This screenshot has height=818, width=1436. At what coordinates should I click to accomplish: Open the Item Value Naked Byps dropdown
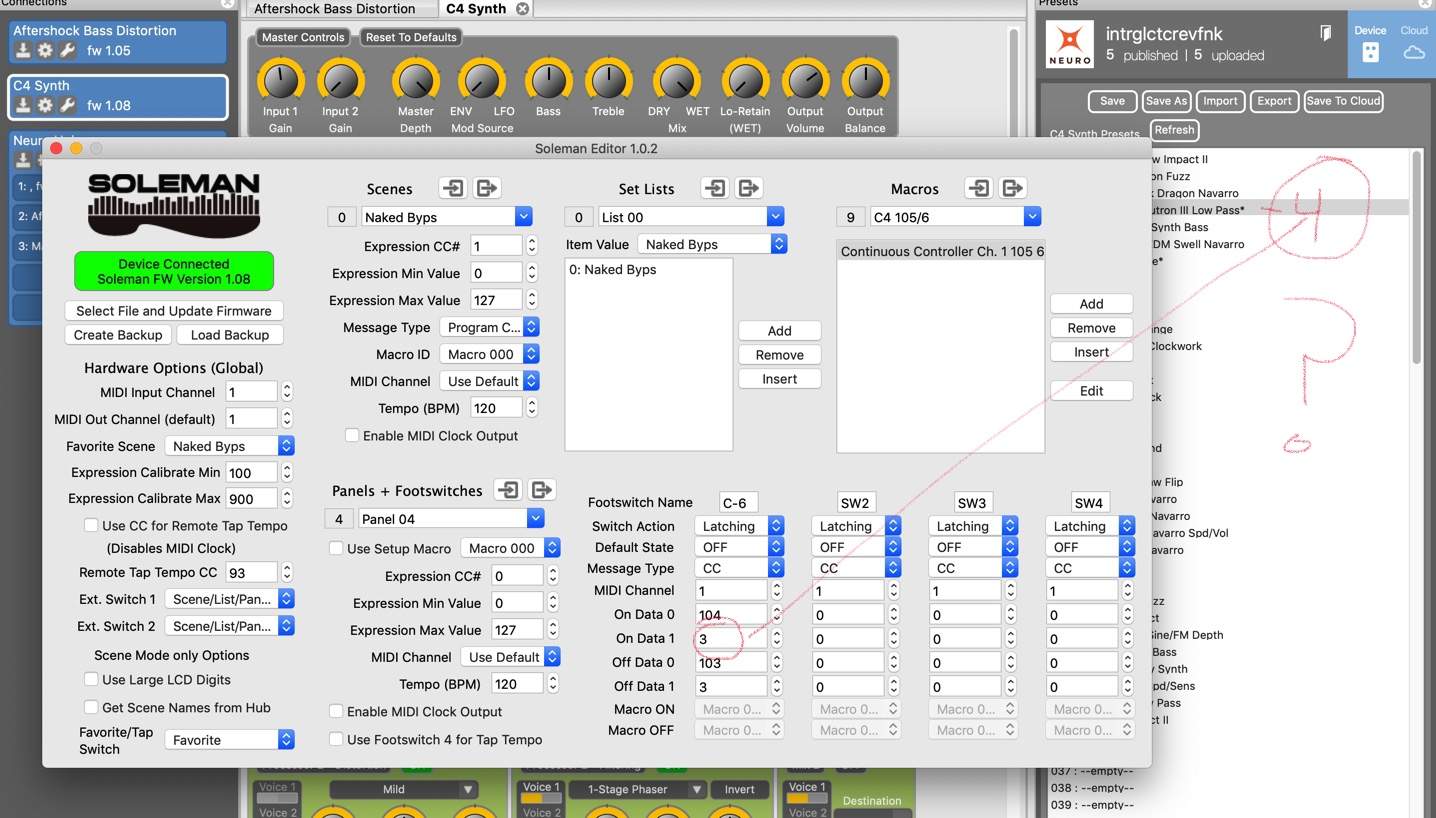pos(713,244)
